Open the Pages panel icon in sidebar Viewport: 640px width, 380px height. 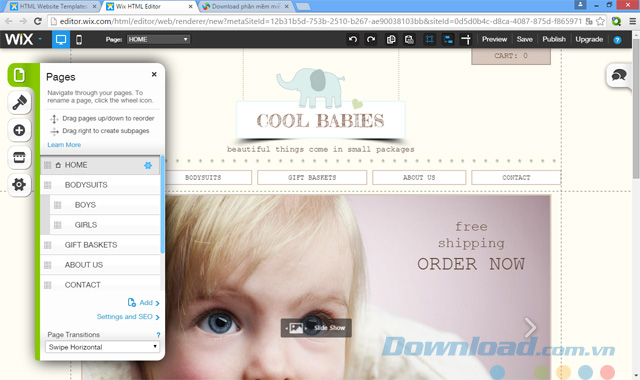[19, 75]
